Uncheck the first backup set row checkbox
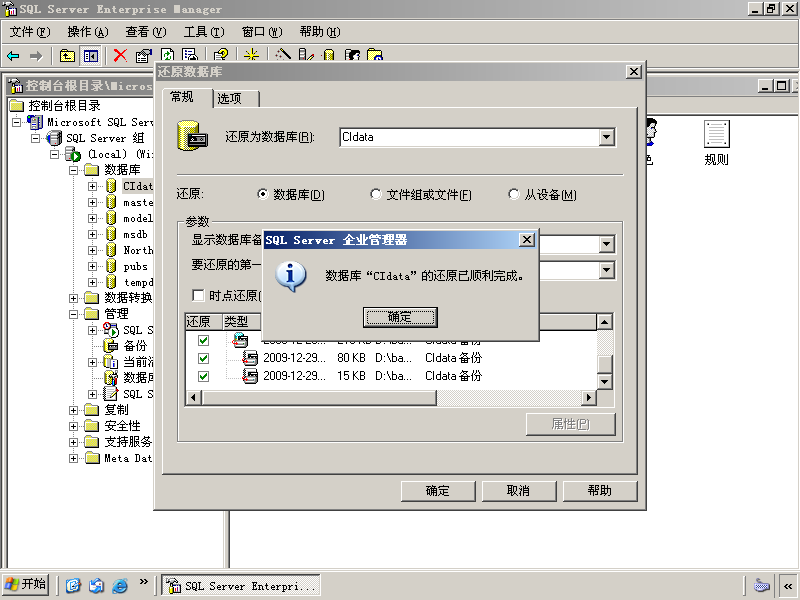Image resolution: width=800 pixels, height=600 pixels. [203, 340]
